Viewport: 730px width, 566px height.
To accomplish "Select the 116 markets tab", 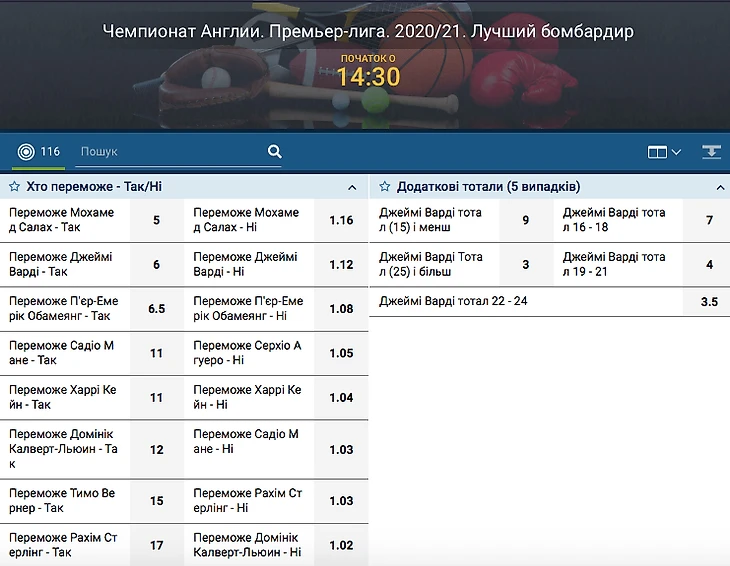I will pos(38,152).
